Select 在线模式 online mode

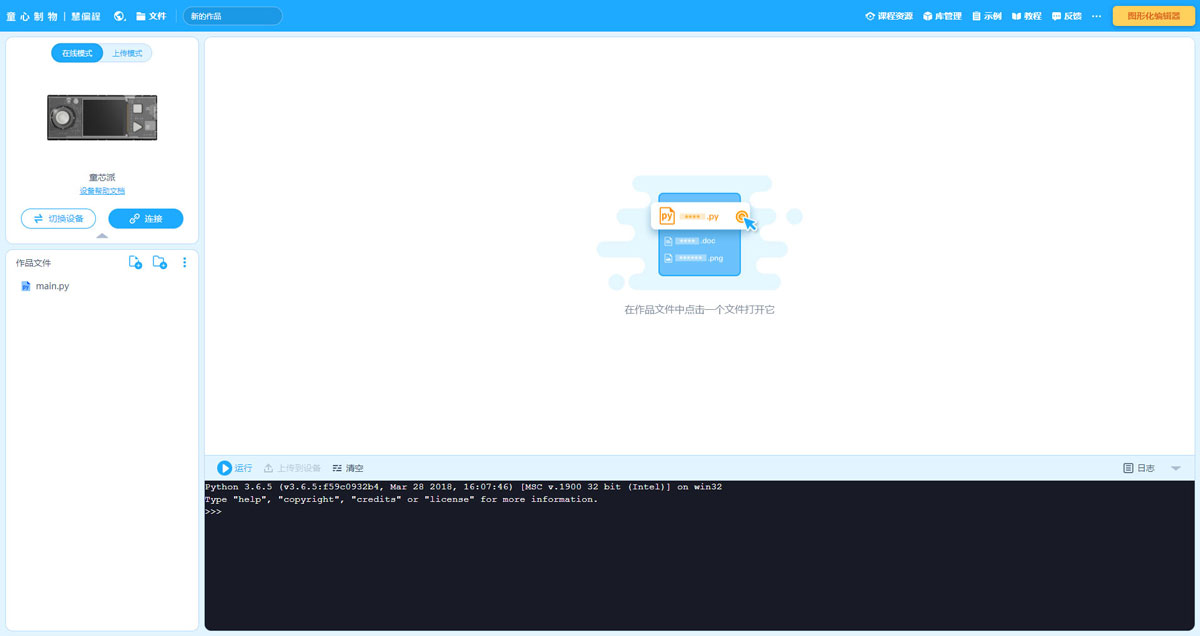tap(76, 52)
